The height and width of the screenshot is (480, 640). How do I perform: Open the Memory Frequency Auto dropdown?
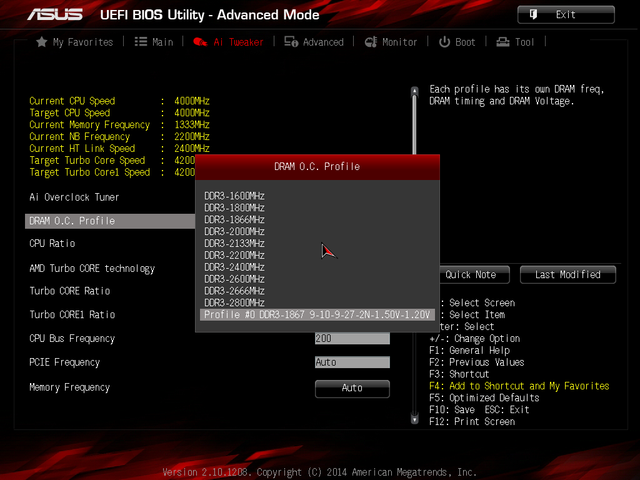coord(352,388)
